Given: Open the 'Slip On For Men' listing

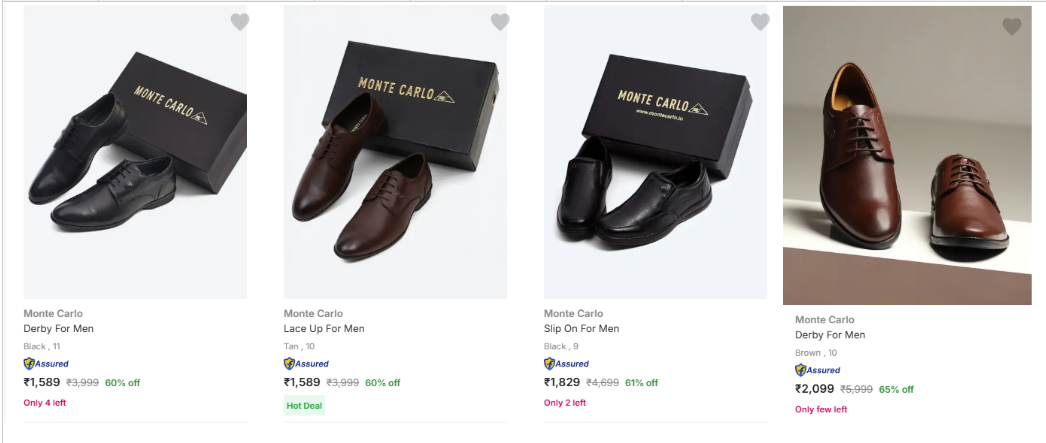Looking at the screenshot, I should [581, 329].
